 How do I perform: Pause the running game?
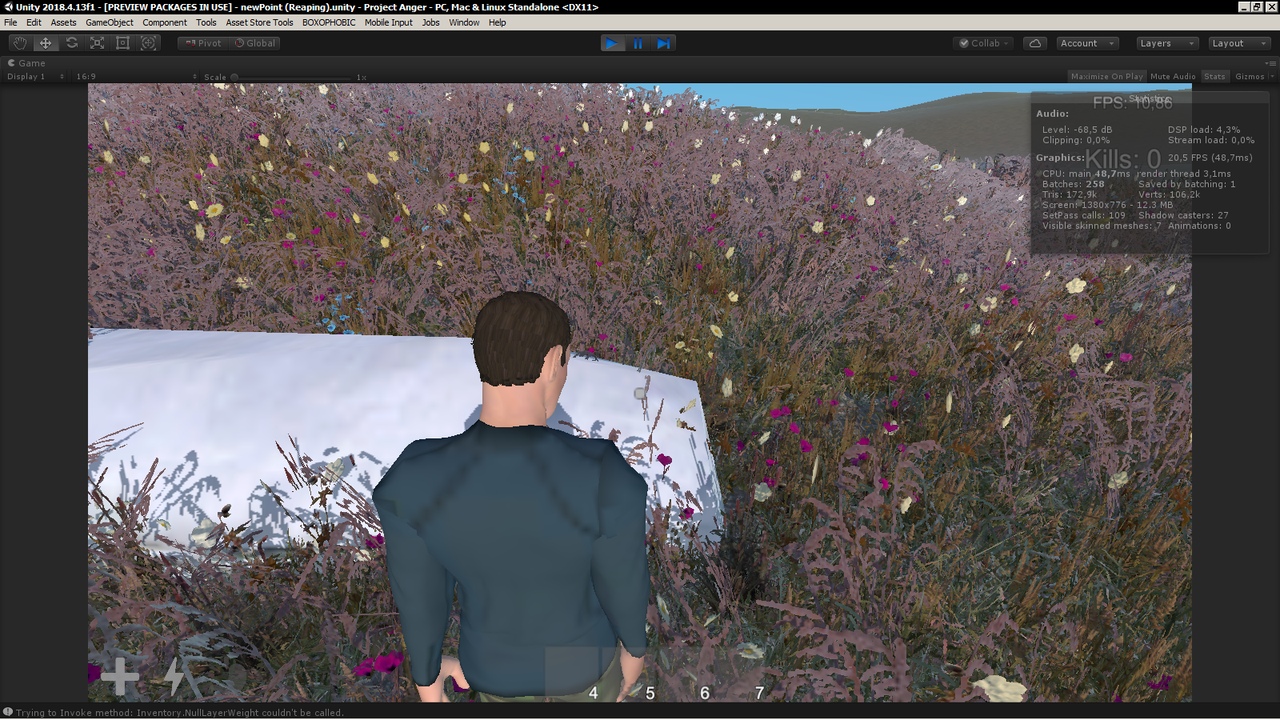tap(638, 43)
